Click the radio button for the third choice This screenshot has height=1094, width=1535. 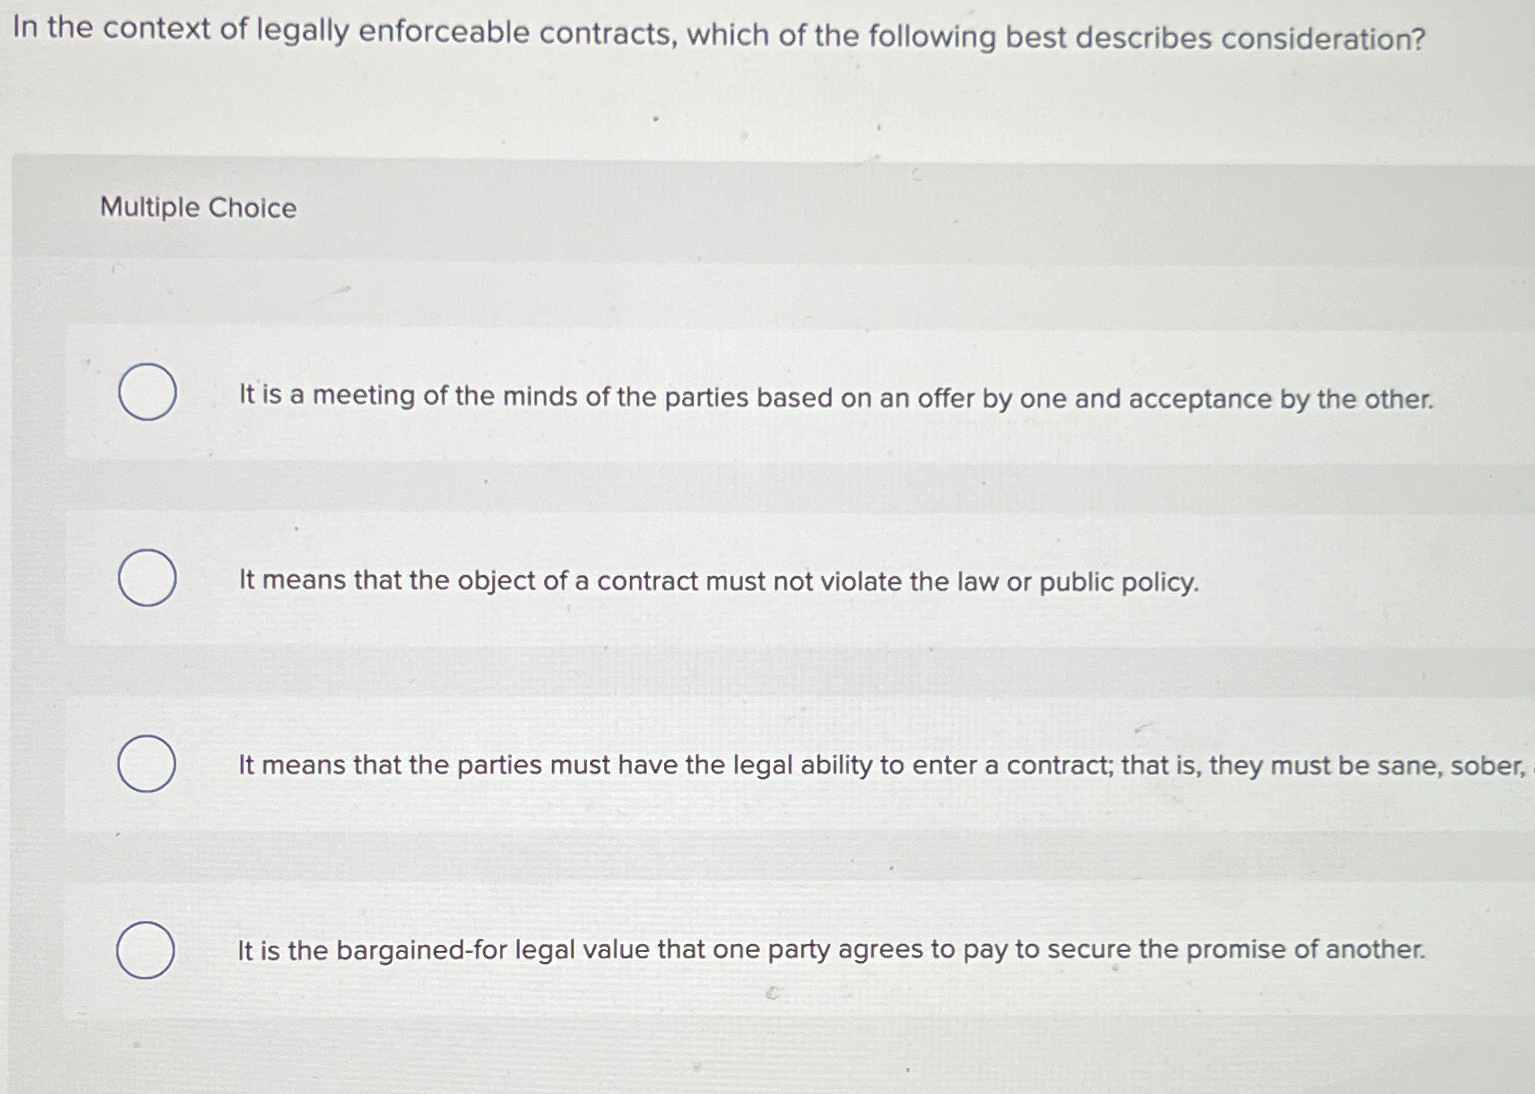click(x=148, y=763)
